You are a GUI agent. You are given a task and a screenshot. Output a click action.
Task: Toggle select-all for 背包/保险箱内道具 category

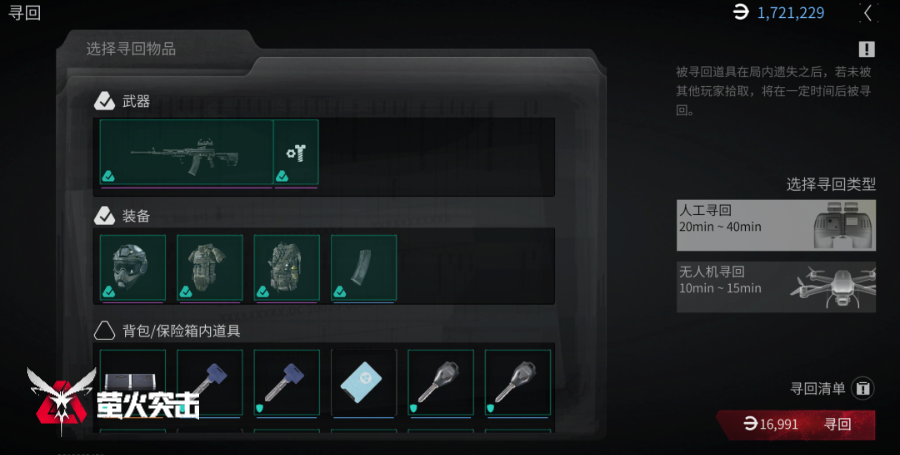point(104,330)
